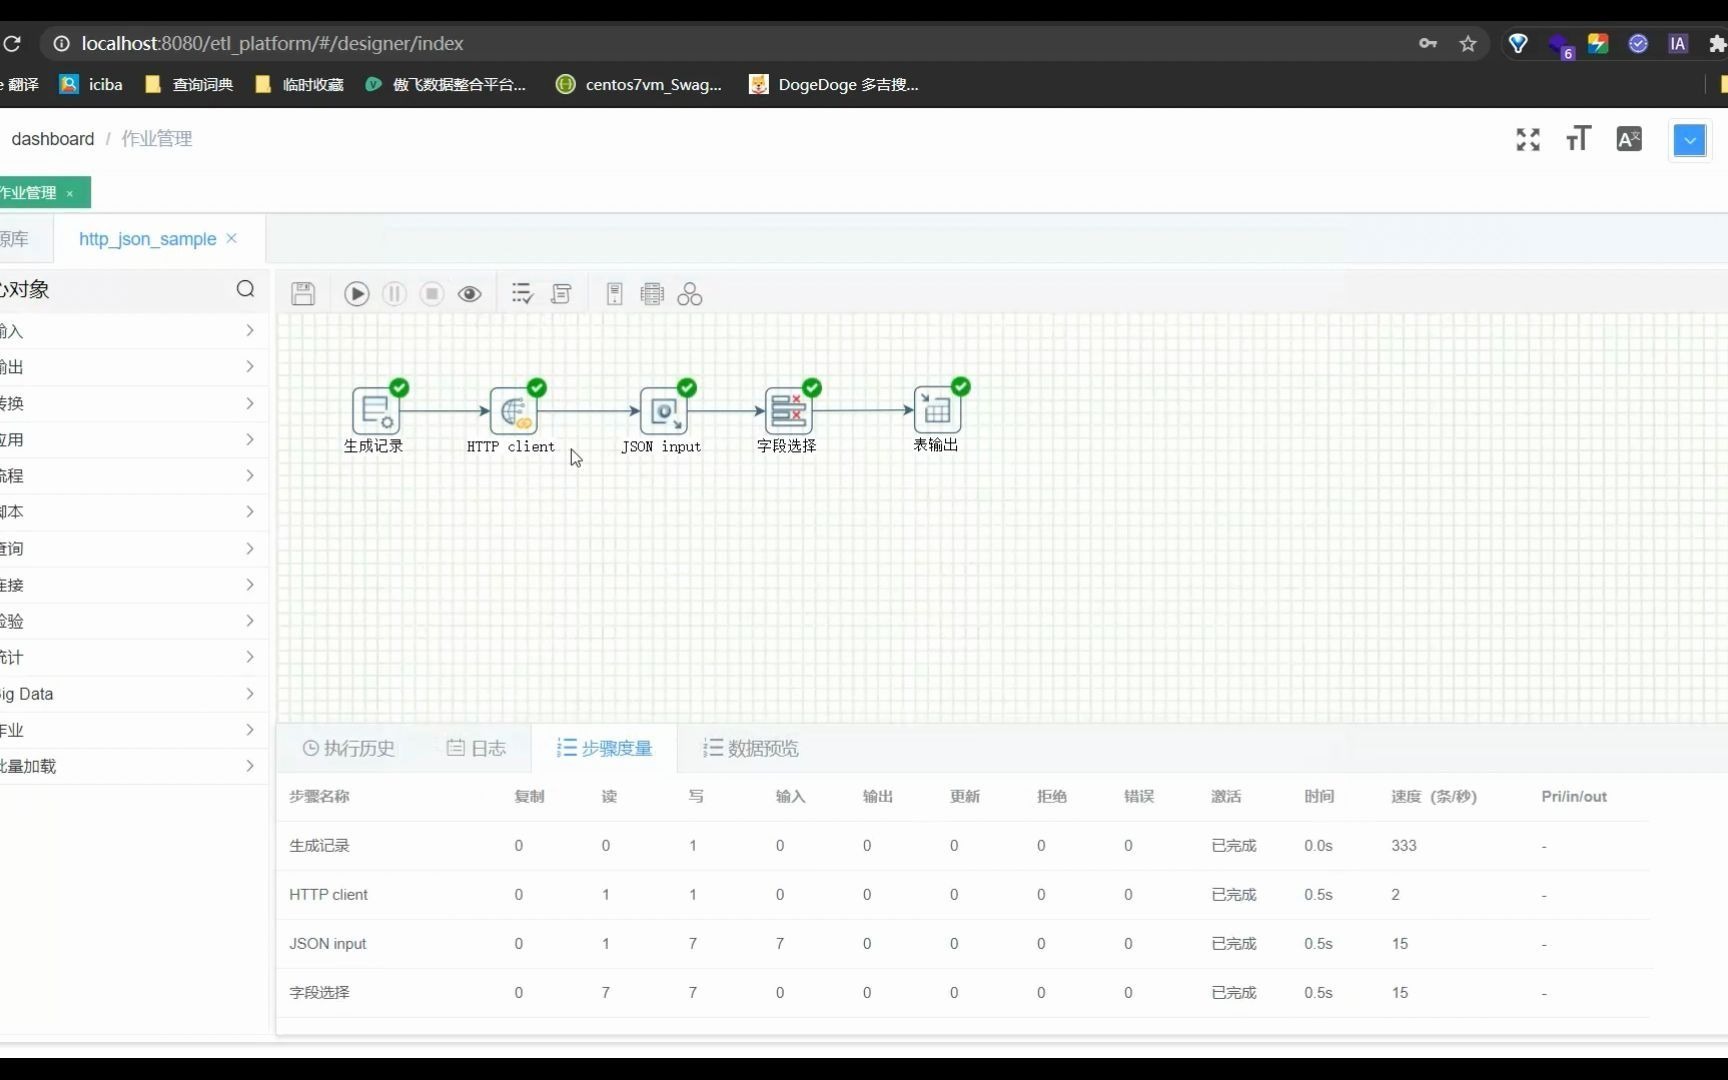This screenshot has height=1080, width=1728.
Task: Expand the 转换 category
Action: click(x=134, y=403)
